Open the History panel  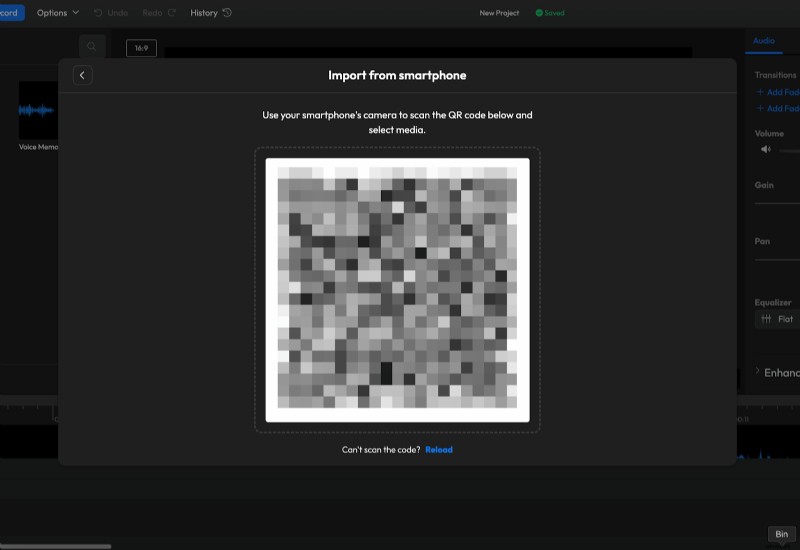point(211,13)
